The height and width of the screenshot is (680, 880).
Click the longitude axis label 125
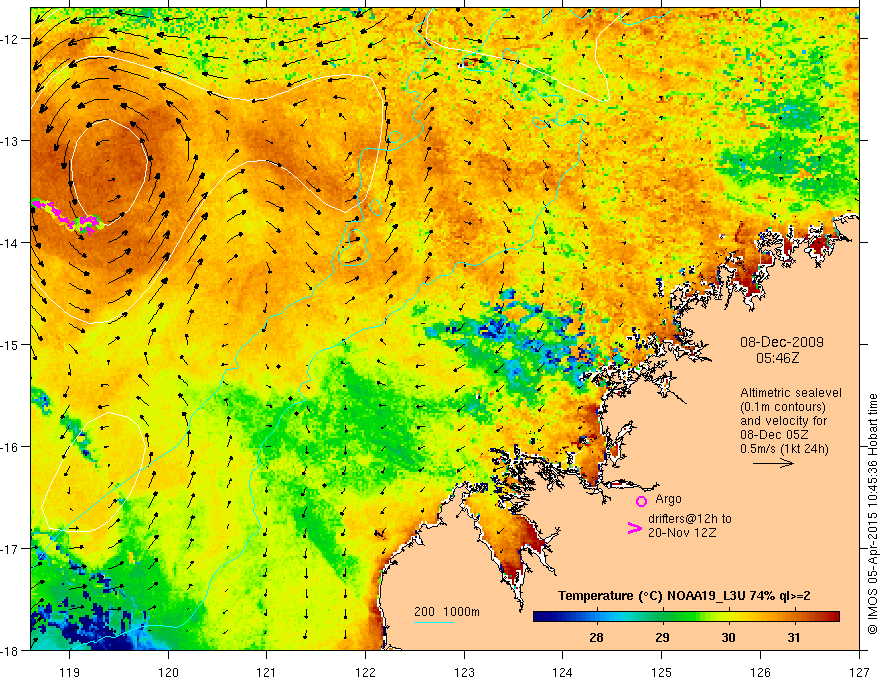coord(661,672)
